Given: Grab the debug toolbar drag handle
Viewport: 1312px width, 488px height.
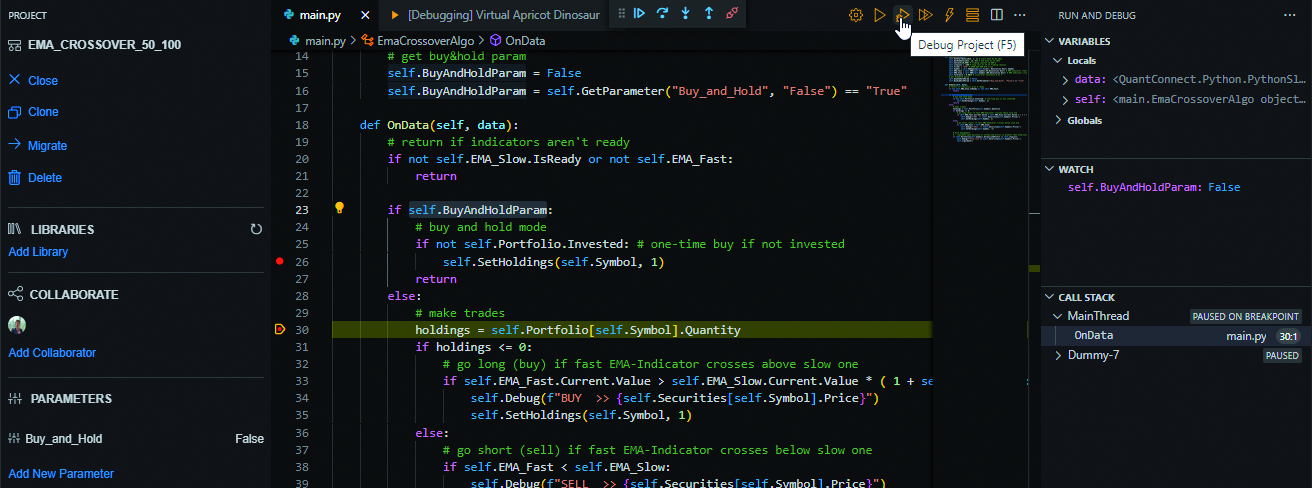Looking at the screenshot, I should pos(622,14).
